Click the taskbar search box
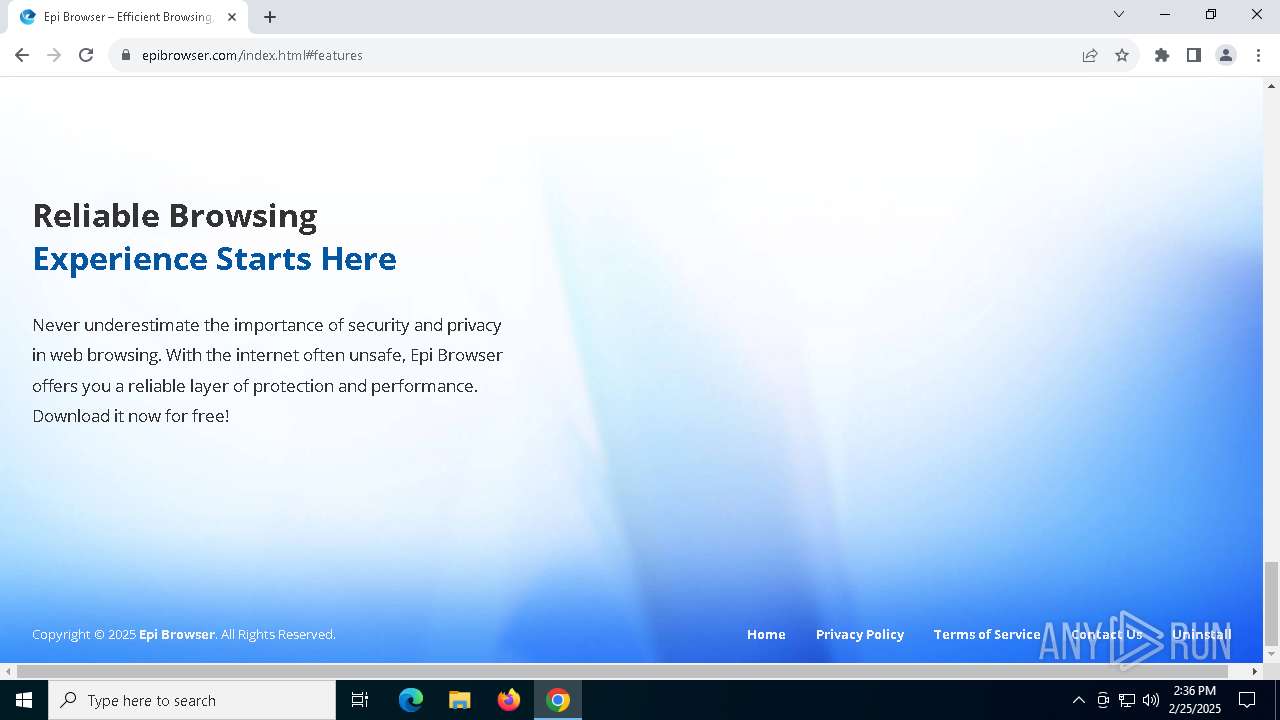 (x=192, y=700)
